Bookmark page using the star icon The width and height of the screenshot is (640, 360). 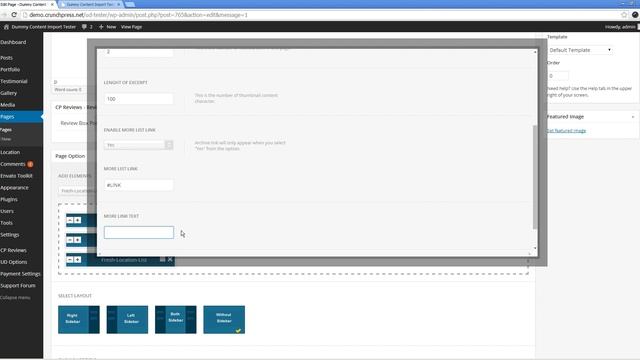[624, 15]
